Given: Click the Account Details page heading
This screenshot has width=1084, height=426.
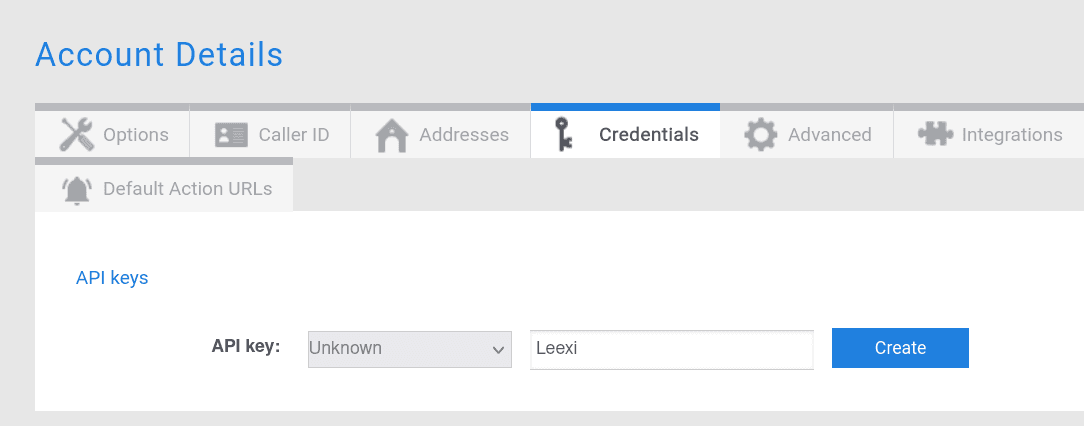Looking at the screenshot, I should [x=159, y=54].
